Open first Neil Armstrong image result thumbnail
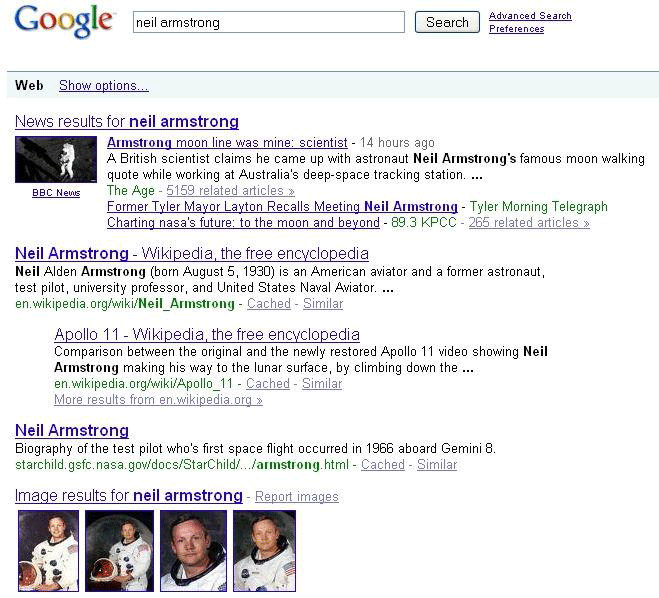Screen dimensions: 659x598 [48, 551]
